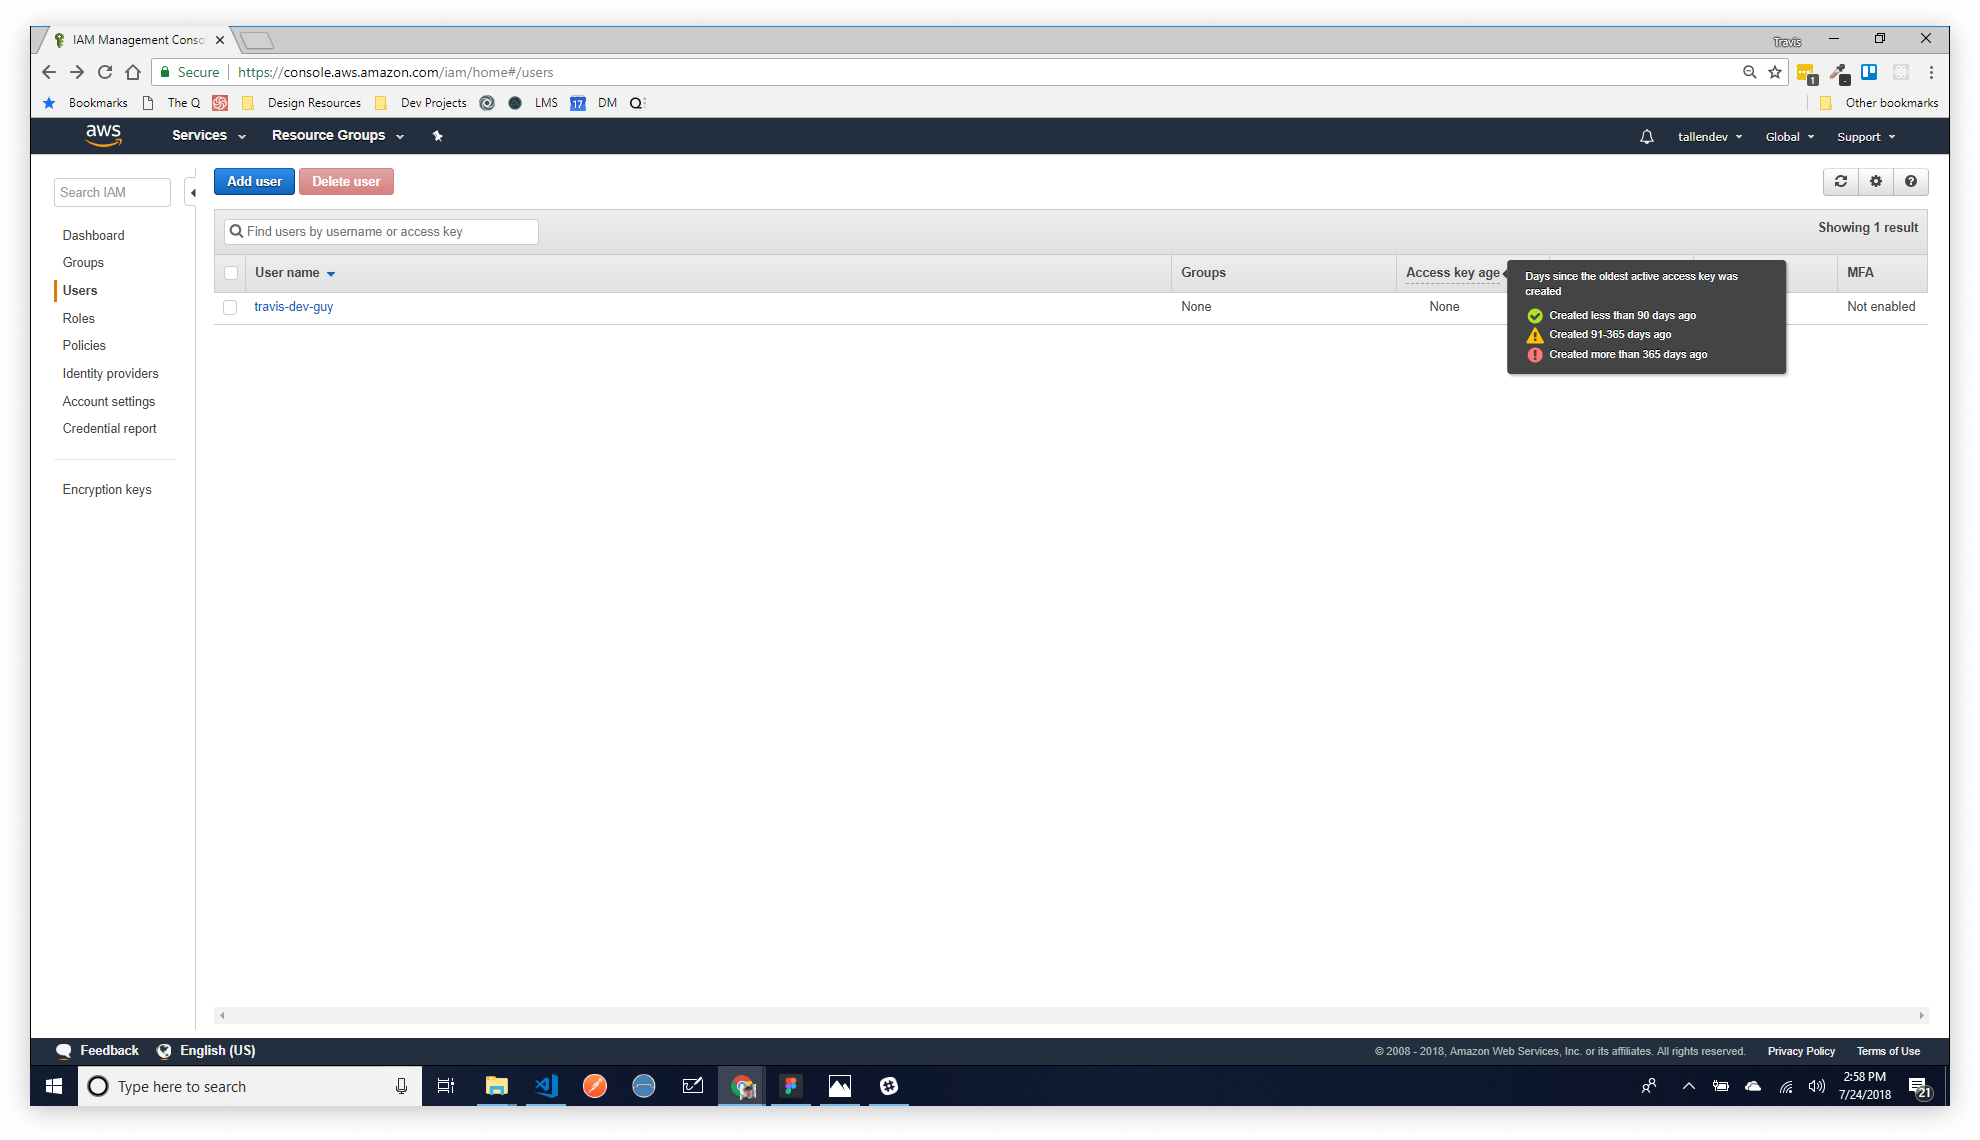The width and height of the screenshot is (1980, 1140).
Task: Open the table settings gear icon
Action: coord(1875,181)
